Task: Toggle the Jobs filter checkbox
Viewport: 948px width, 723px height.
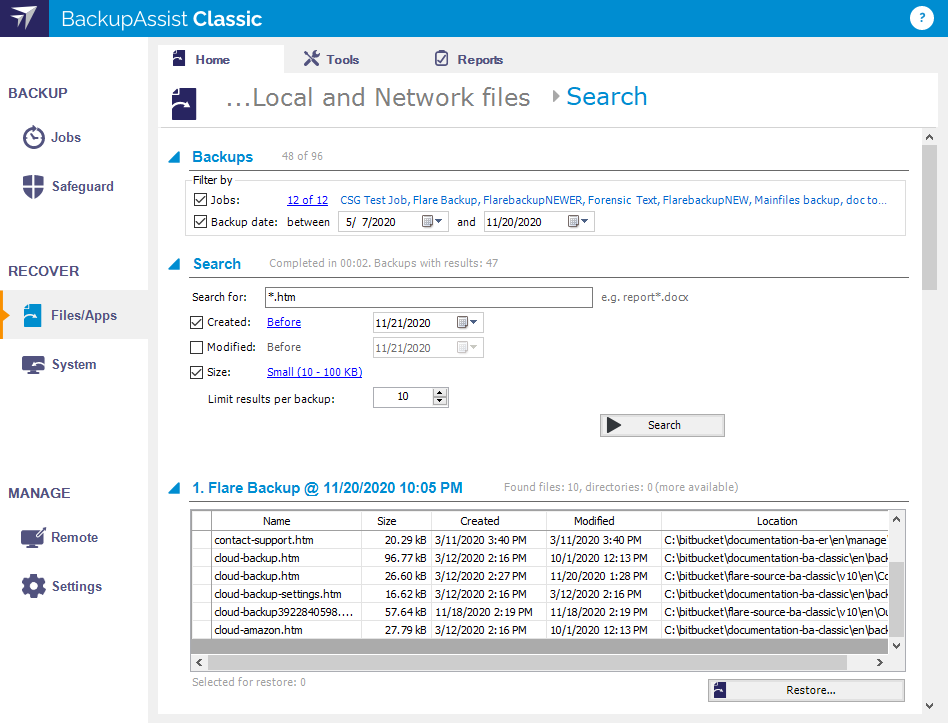Action: tap(200, 199)
